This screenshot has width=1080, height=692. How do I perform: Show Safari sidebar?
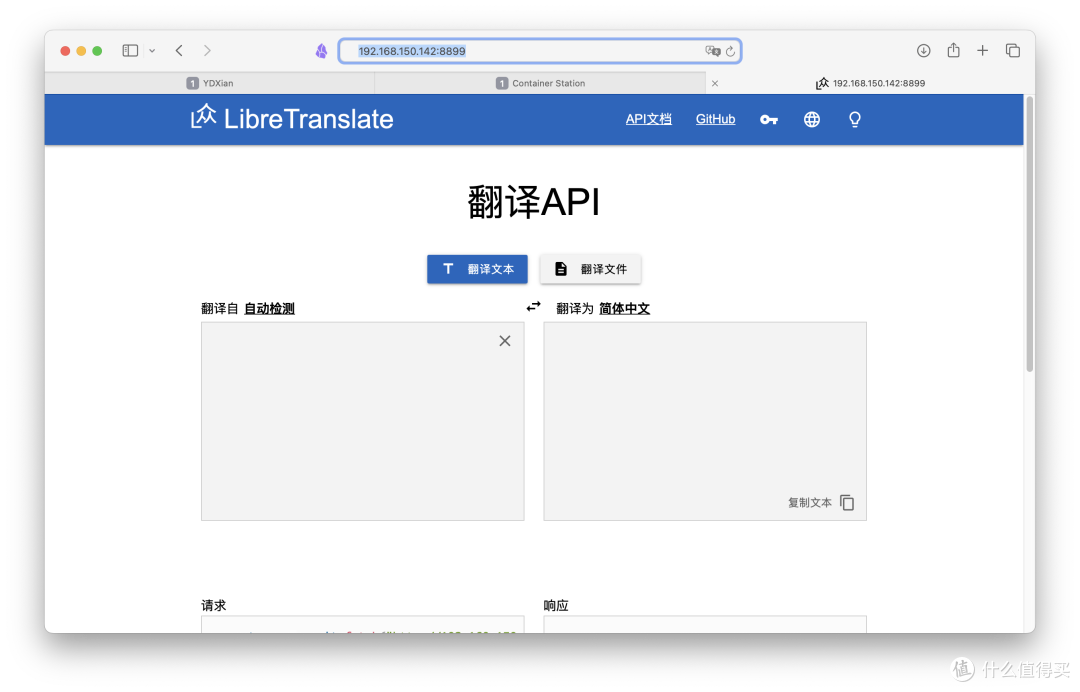tap(130, 50)
